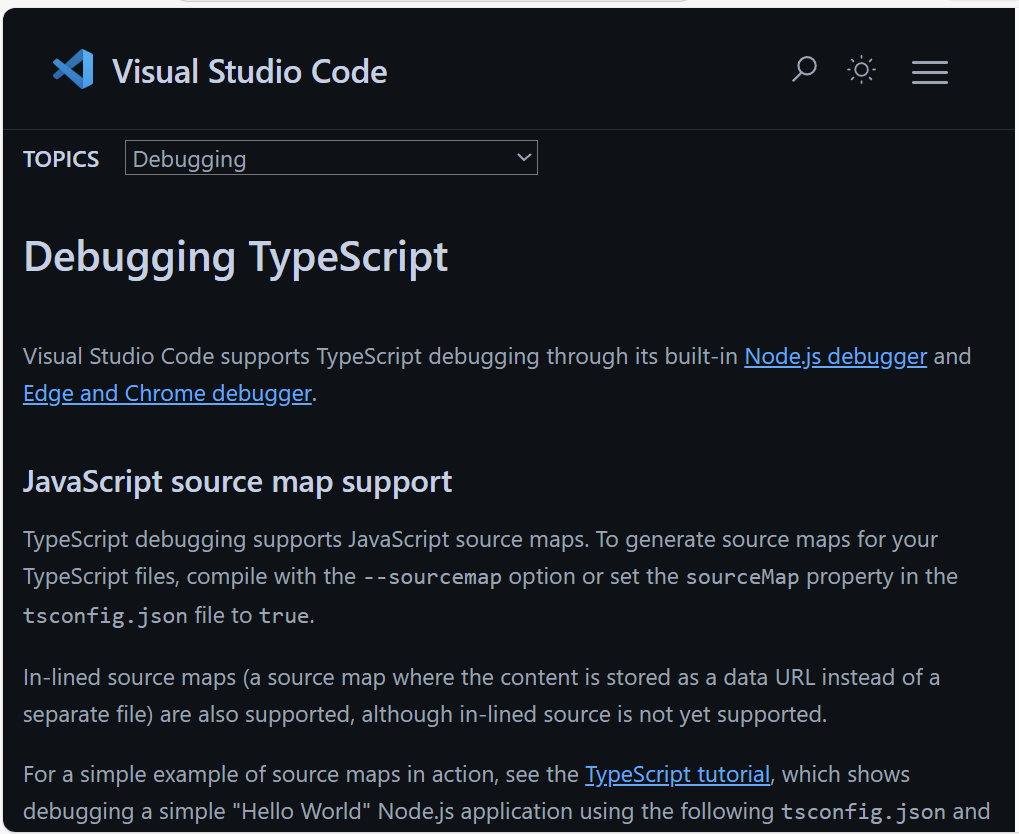The height and width of the screenshot is (834, 1019).
Task: Click the --sourcemap inline code text
Action: point(432,577)
